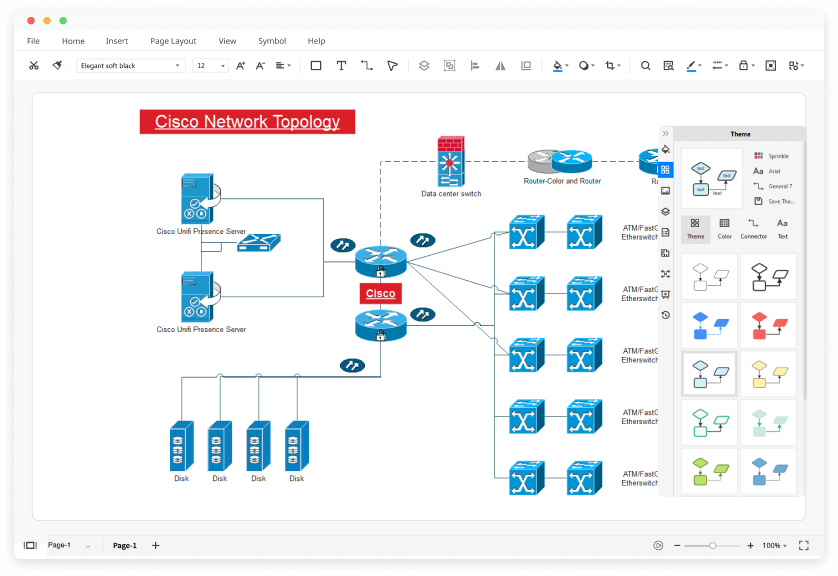This screenshot has width=838, height=576.
Task: Click the zoom slider handle
Action: 712,546
